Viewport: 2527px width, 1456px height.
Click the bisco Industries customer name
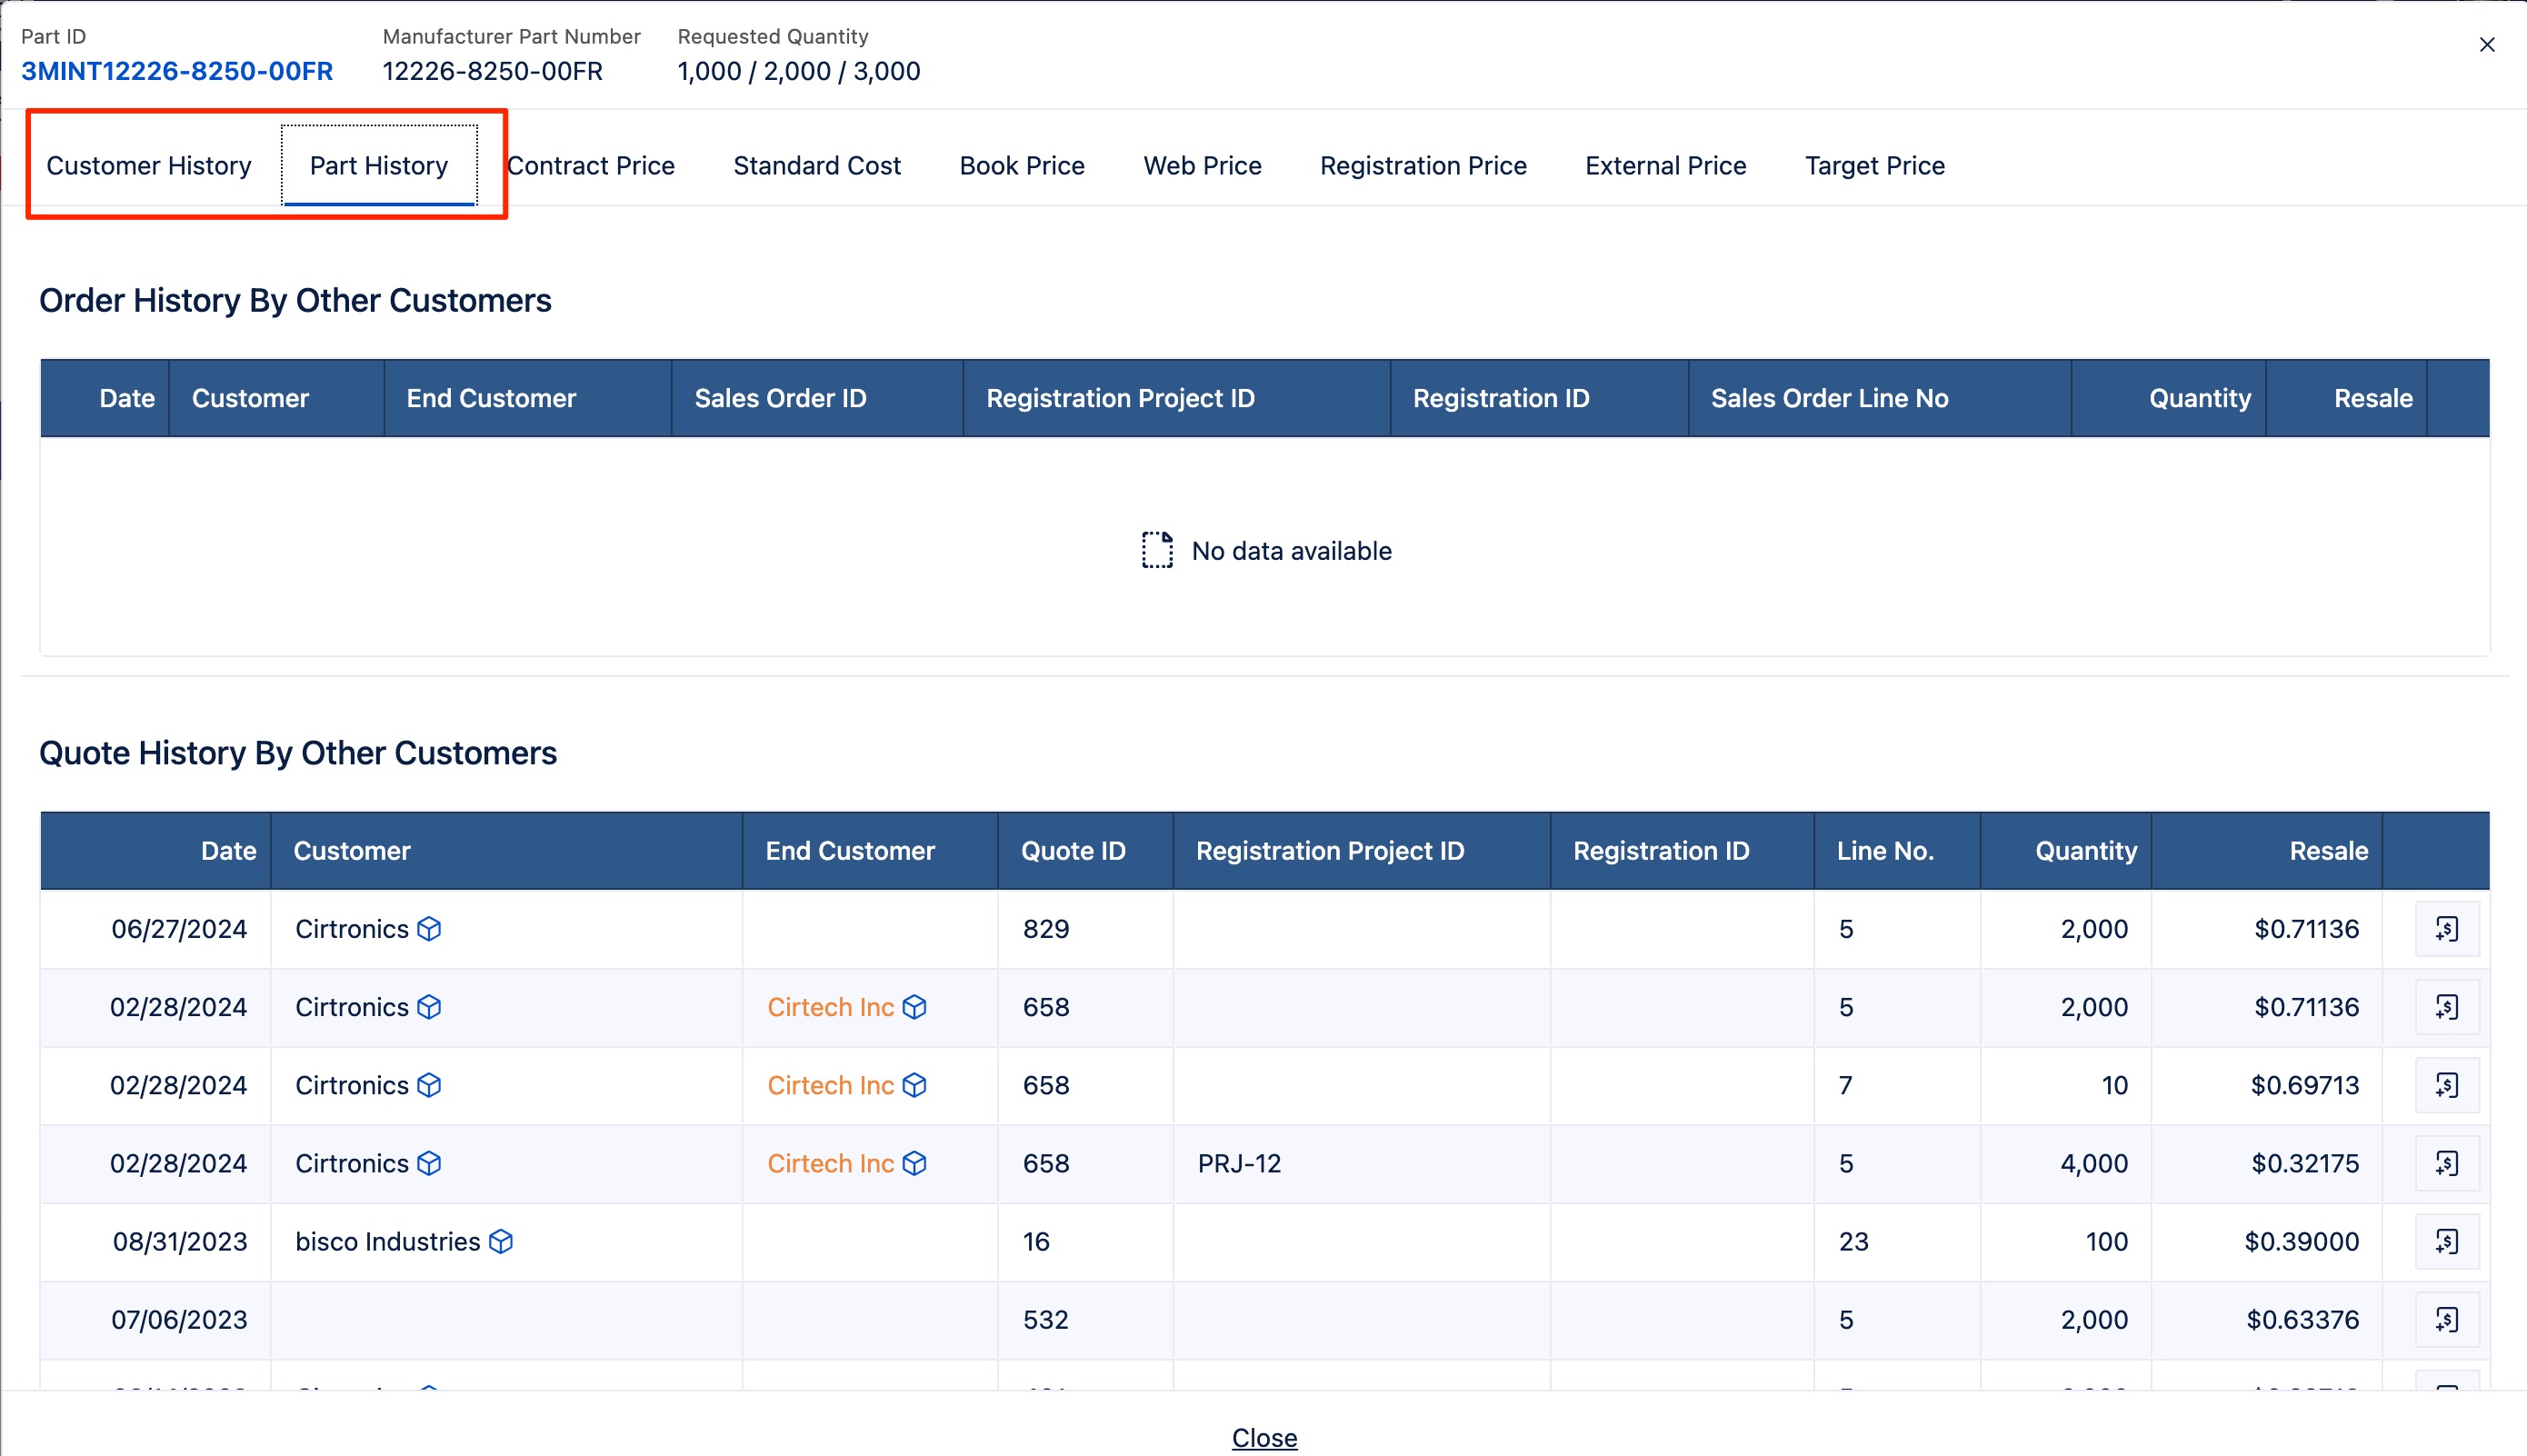click(x=388, y=1241)
